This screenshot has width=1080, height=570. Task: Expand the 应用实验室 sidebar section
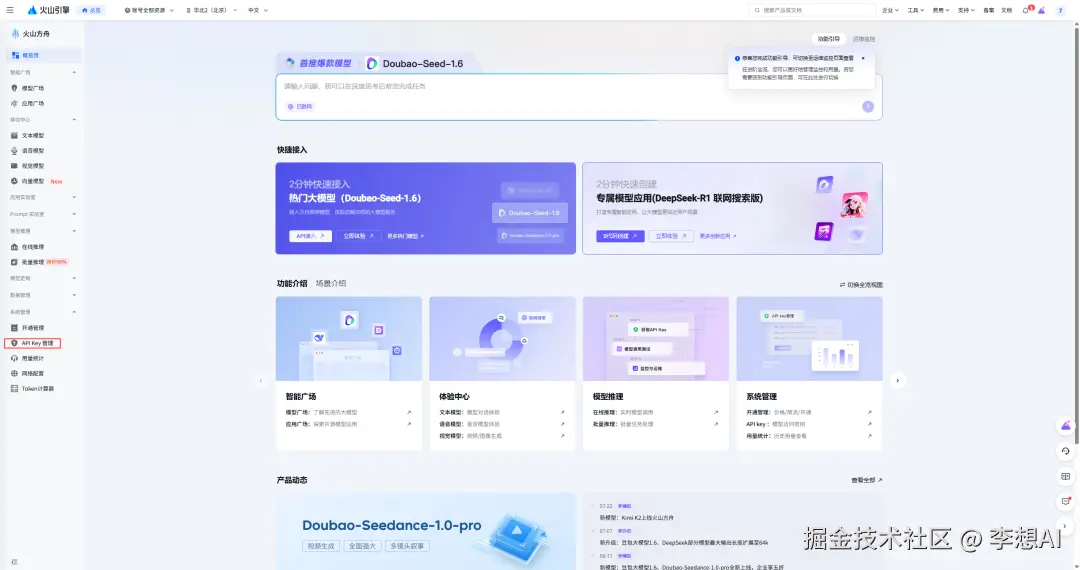pos(74,198)
